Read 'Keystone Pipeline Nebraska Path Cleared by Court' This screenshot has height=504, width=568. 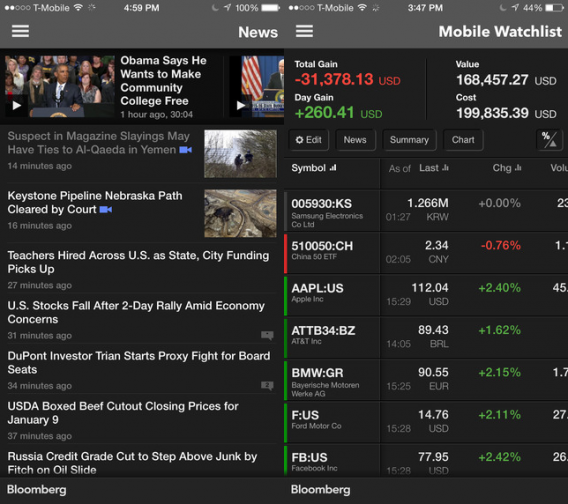pos(95,203)
